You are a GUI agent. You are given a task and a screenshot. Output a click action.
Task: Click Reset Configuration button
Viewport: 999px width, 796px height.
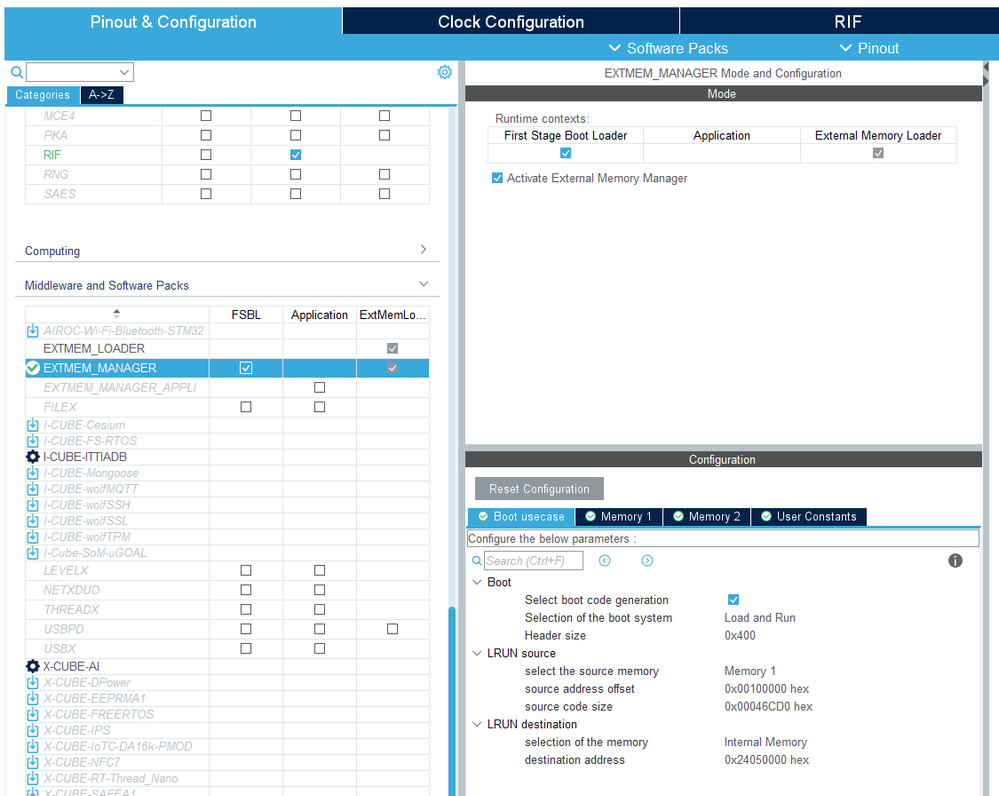(539, 489)
